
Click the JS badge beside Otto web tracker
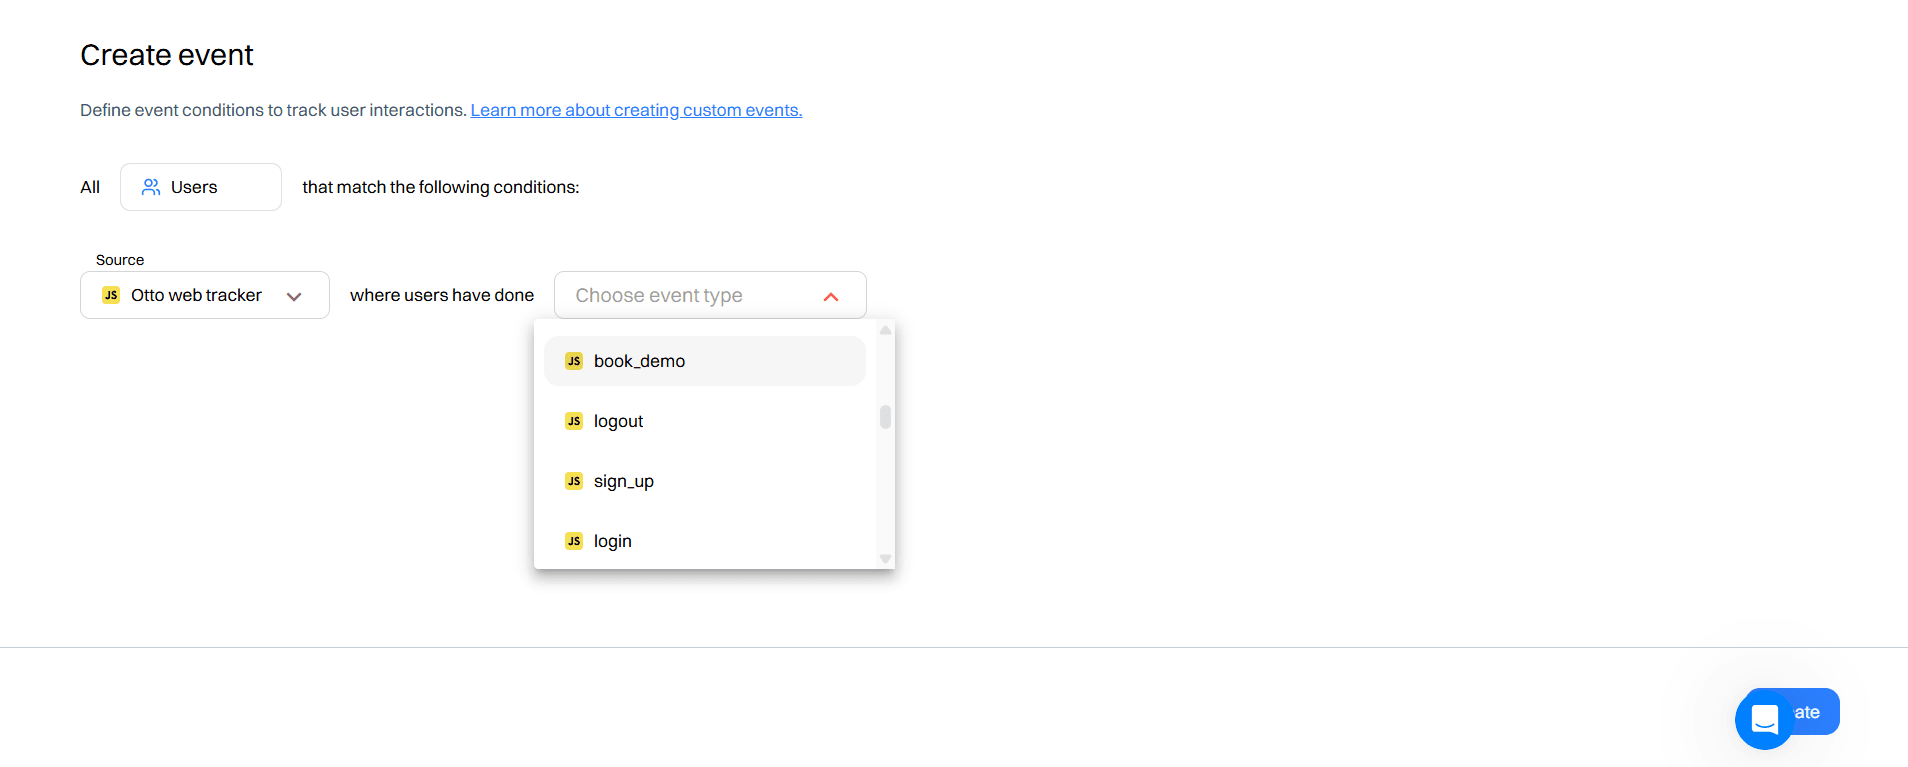pyautogui.click(x=111, y=295)
